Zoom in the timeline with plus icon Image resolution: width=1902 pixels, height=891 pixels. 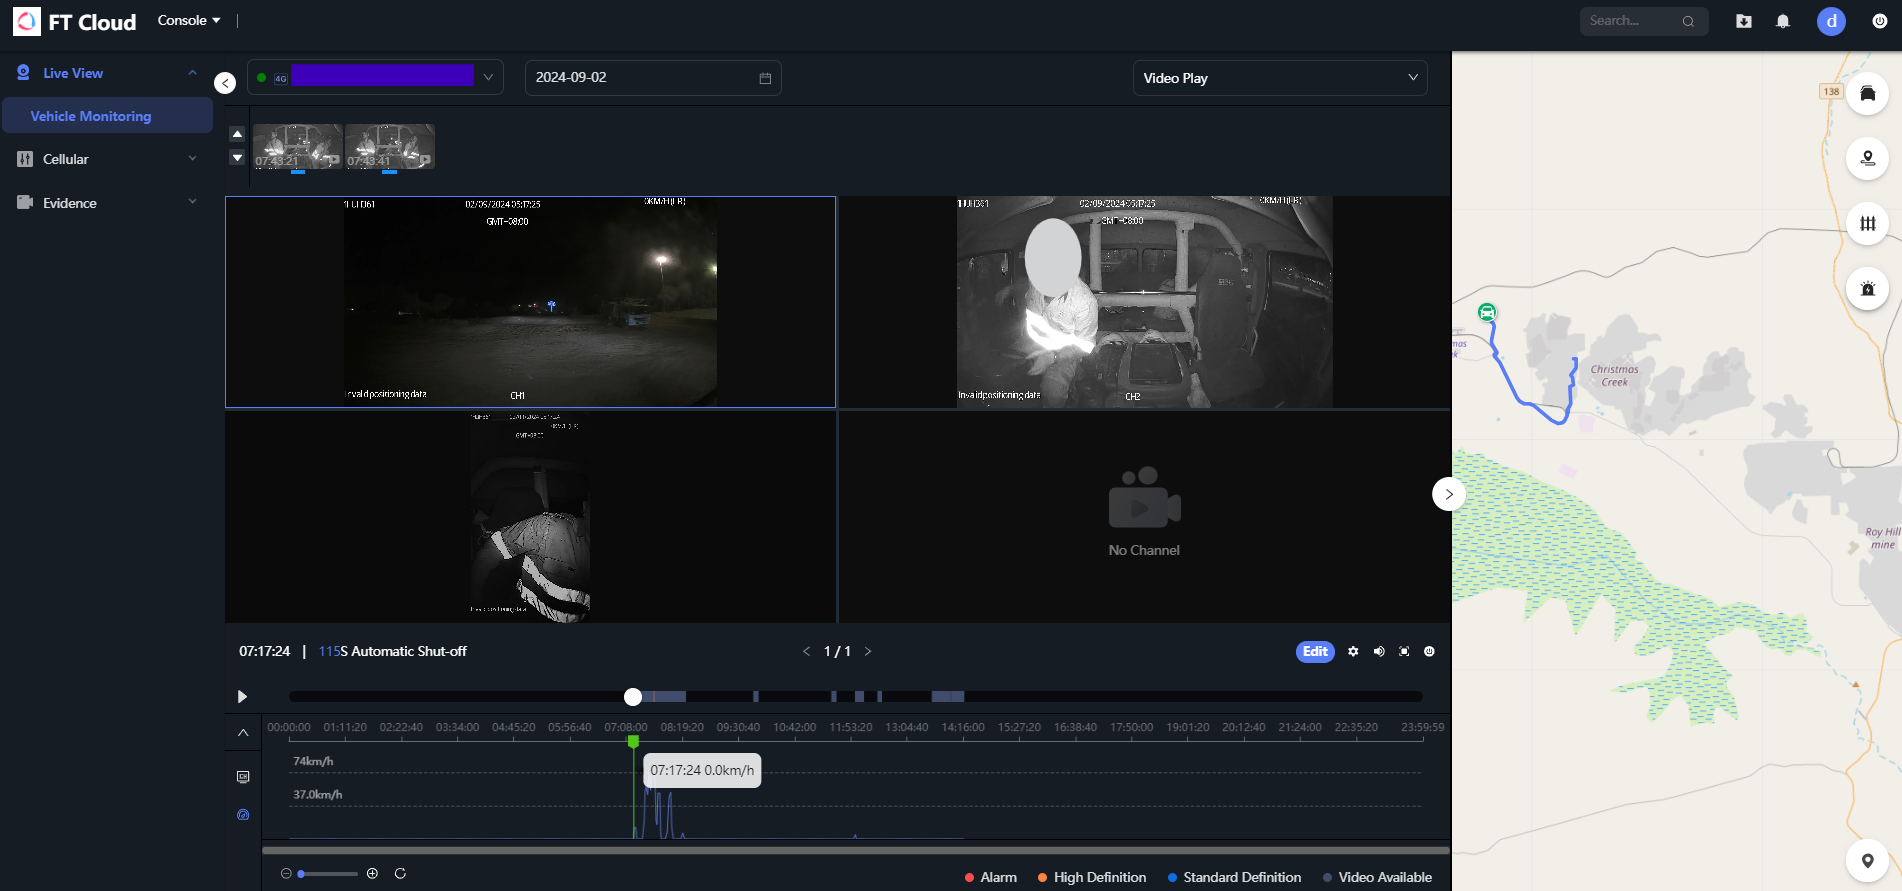372,873
